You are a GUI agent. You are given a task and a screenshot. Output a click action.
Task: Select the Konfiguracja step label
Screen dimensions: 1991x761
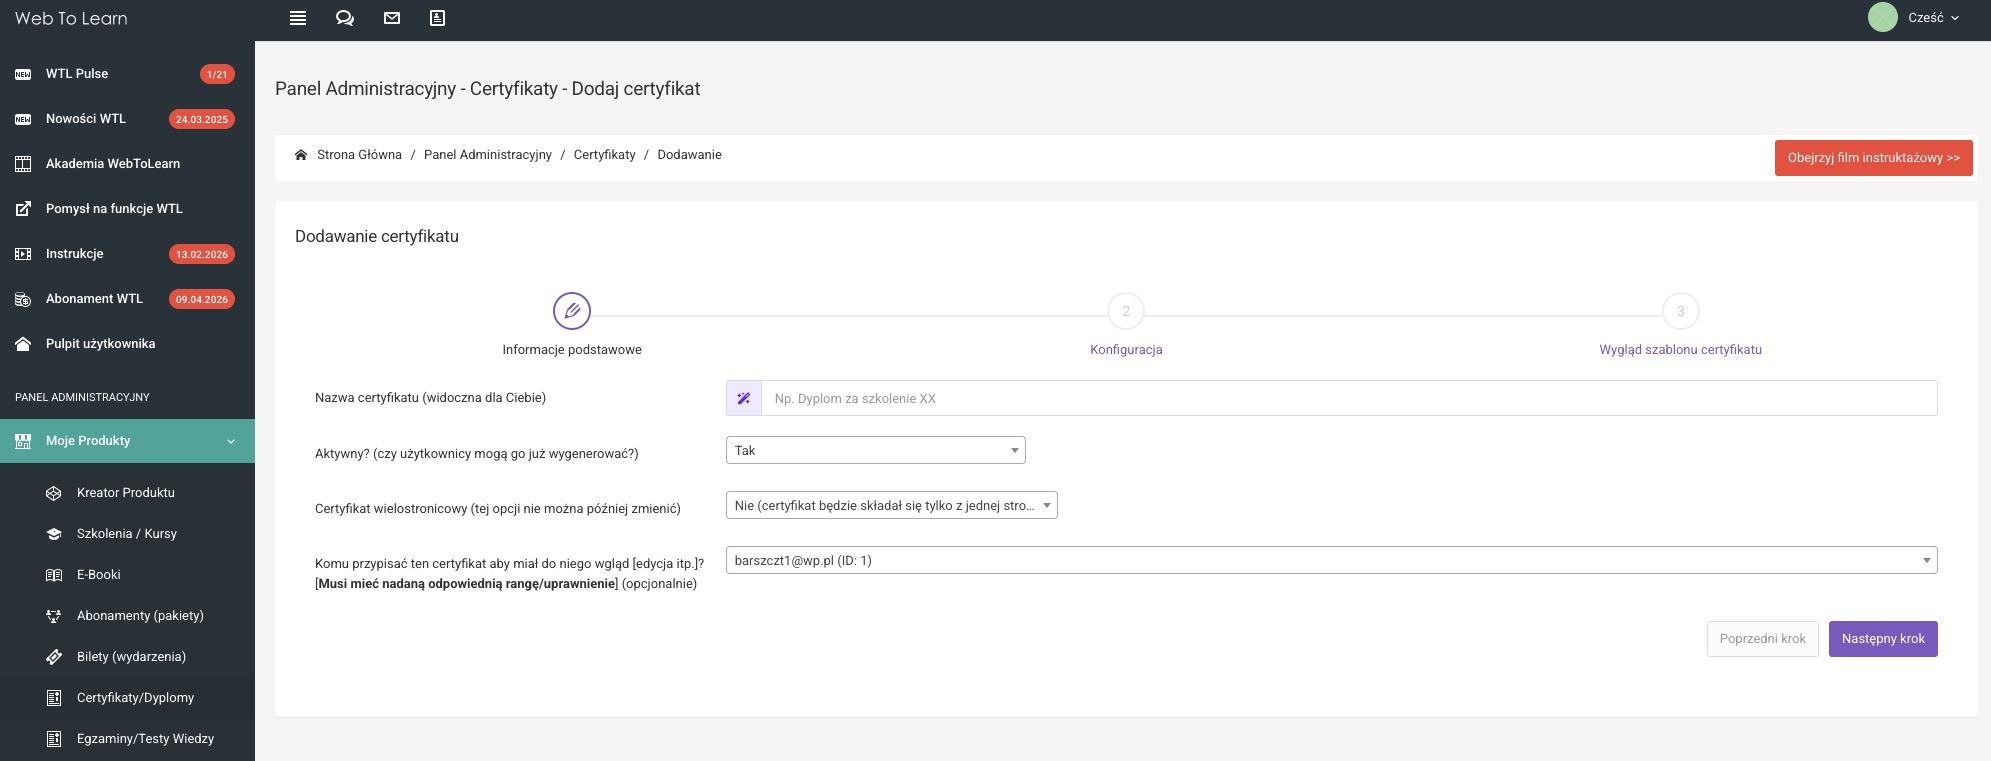coord(1126,350)
